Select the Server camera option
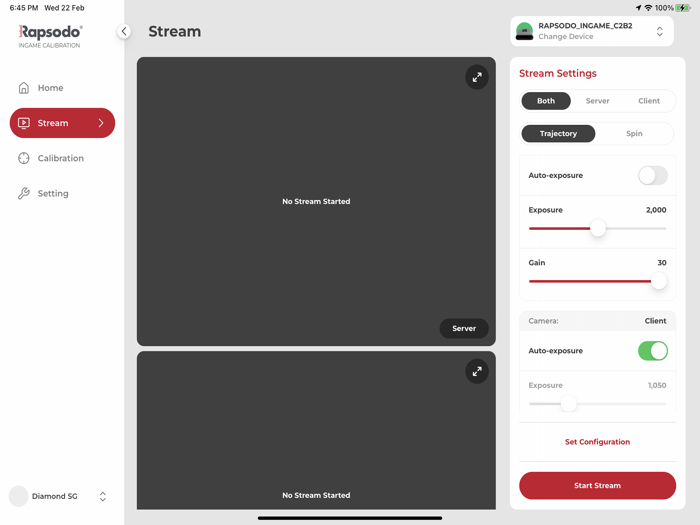This screenshot has width=700, height=525. point(597,101)
